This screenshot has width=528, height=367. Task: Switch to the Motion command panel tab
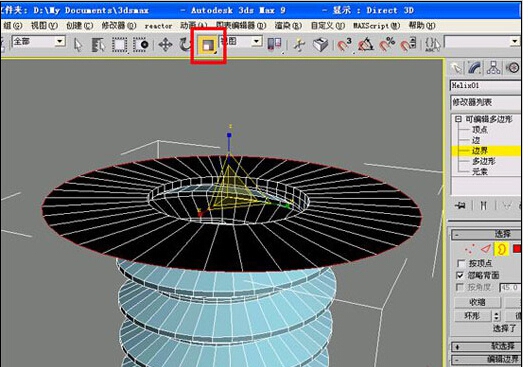[513, 68]
